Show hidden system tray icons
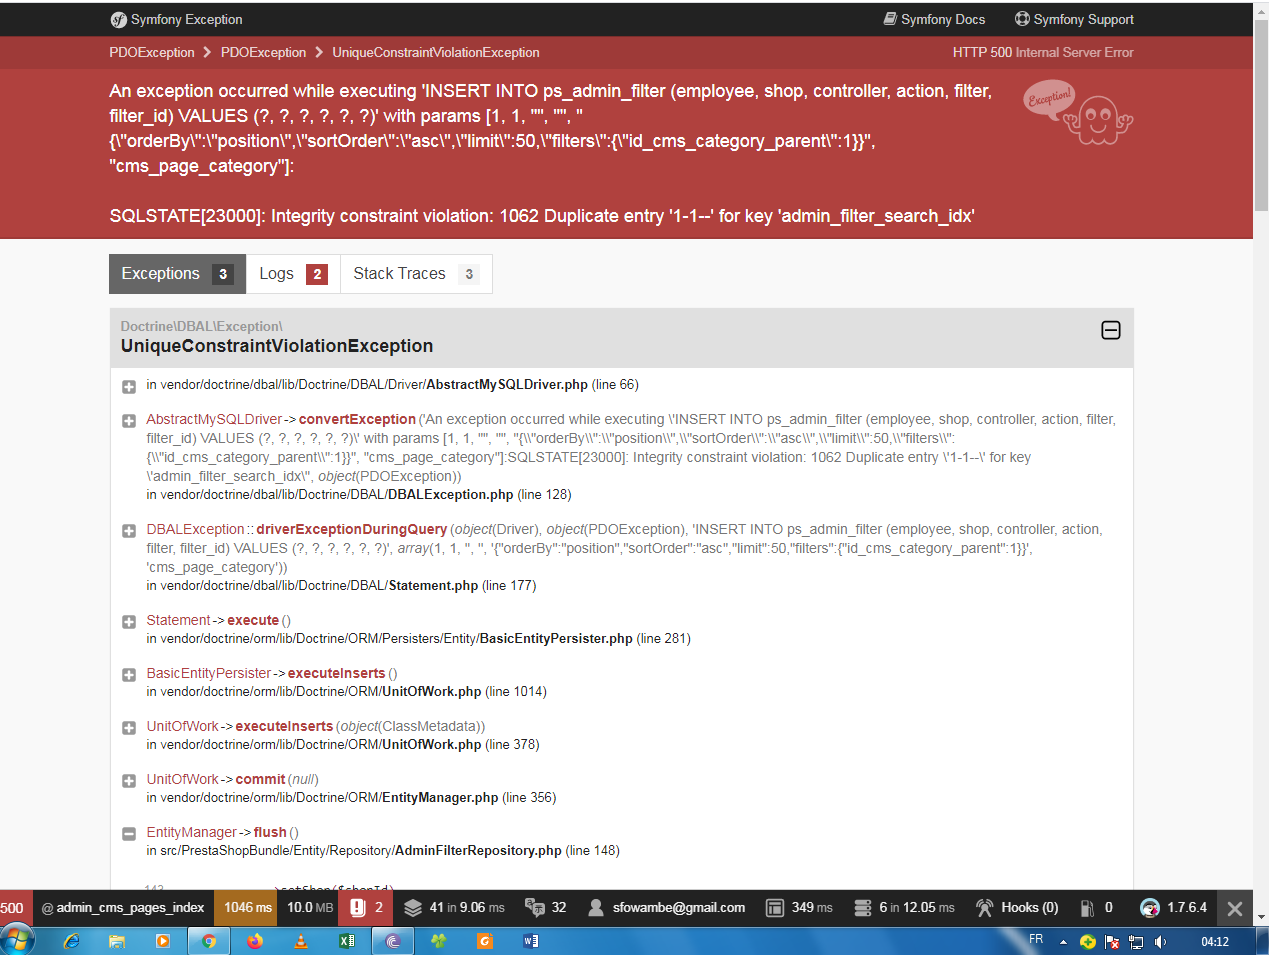This screenshot has height=955, width=1269. [x=1063, y=942]
